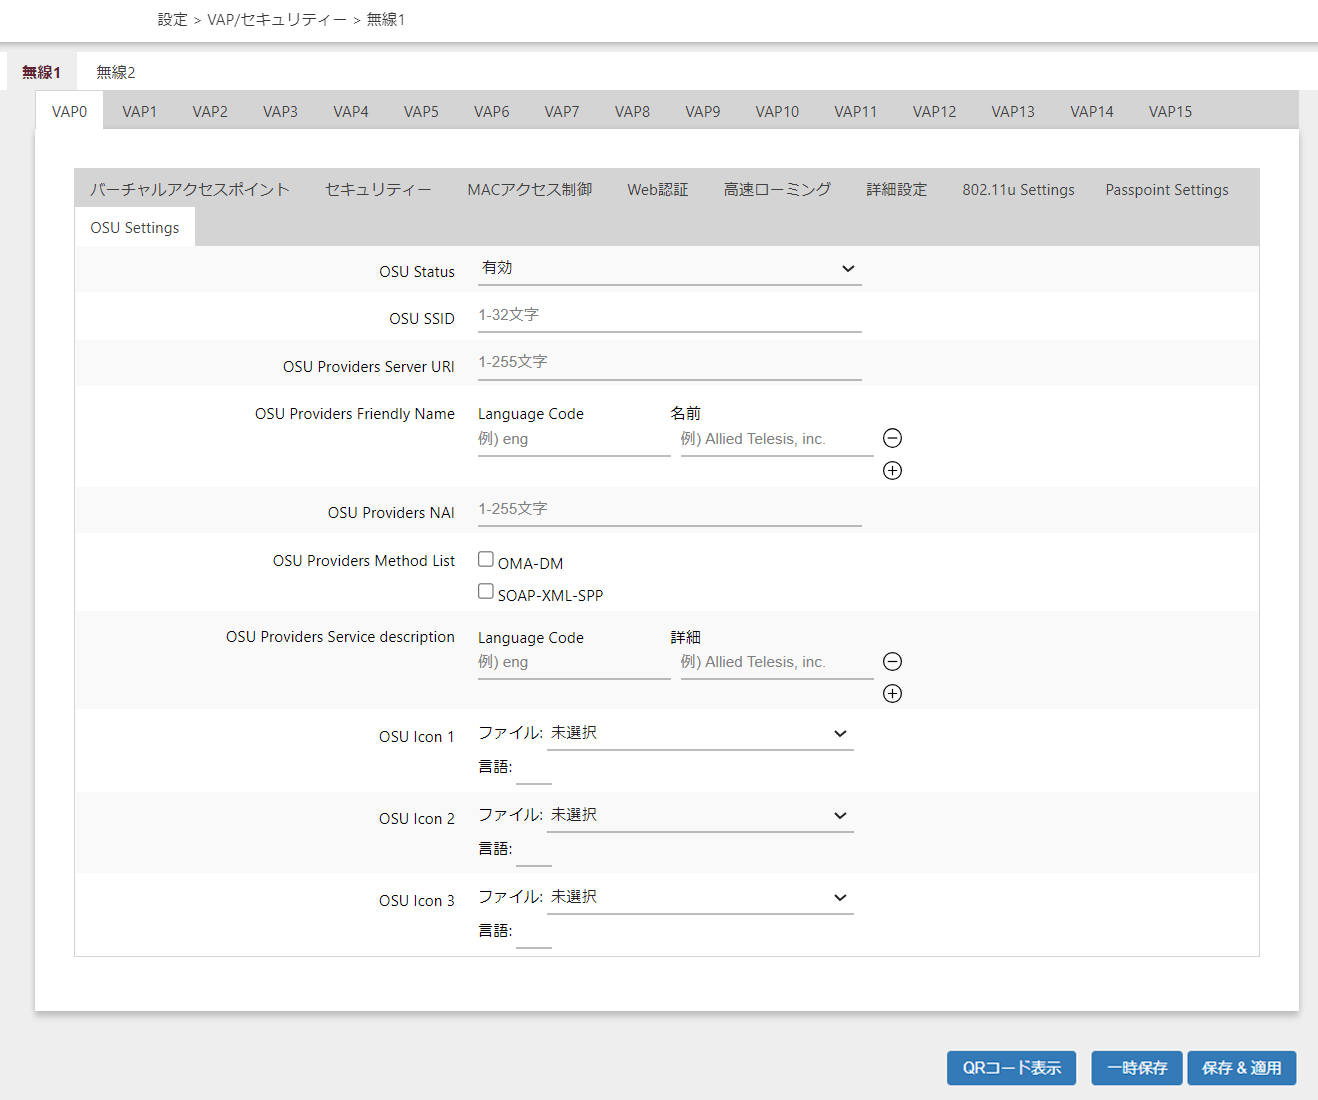The height and width of the screenshot is (1100, 1318).
Task: Add another OSU Providers Friendly Name row
Action: click(892, 471)
